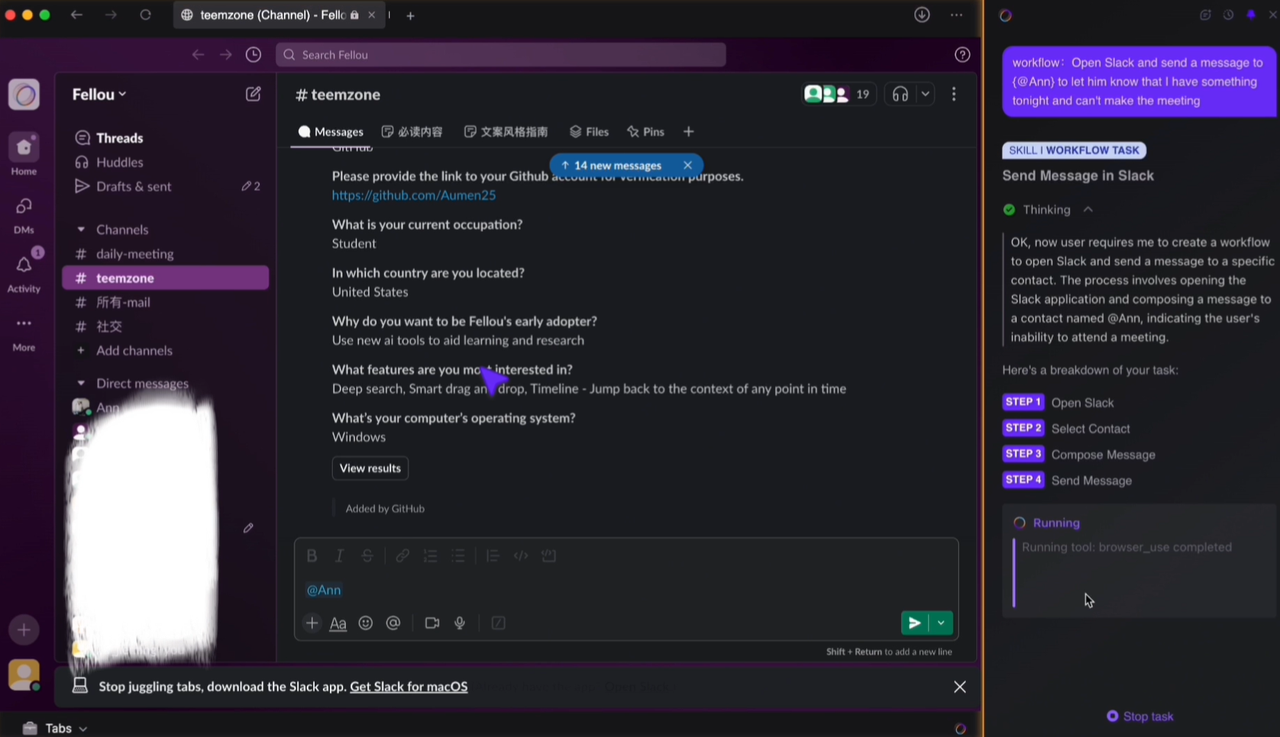Open the send options dropdown arrow
1280x737 pixels.
[941, 623]
